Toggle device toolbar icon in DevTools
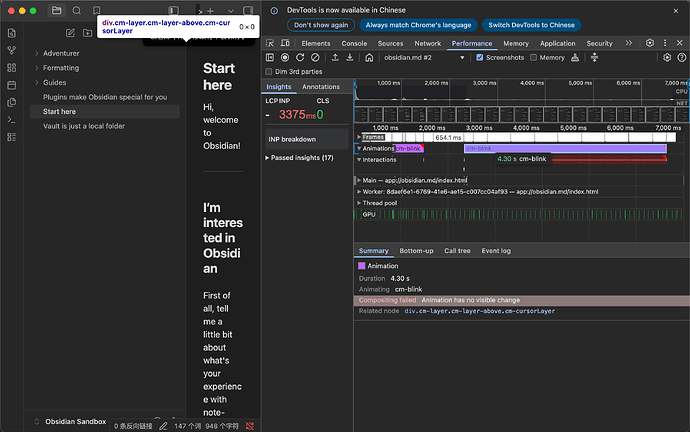 (x=285, y=43)
